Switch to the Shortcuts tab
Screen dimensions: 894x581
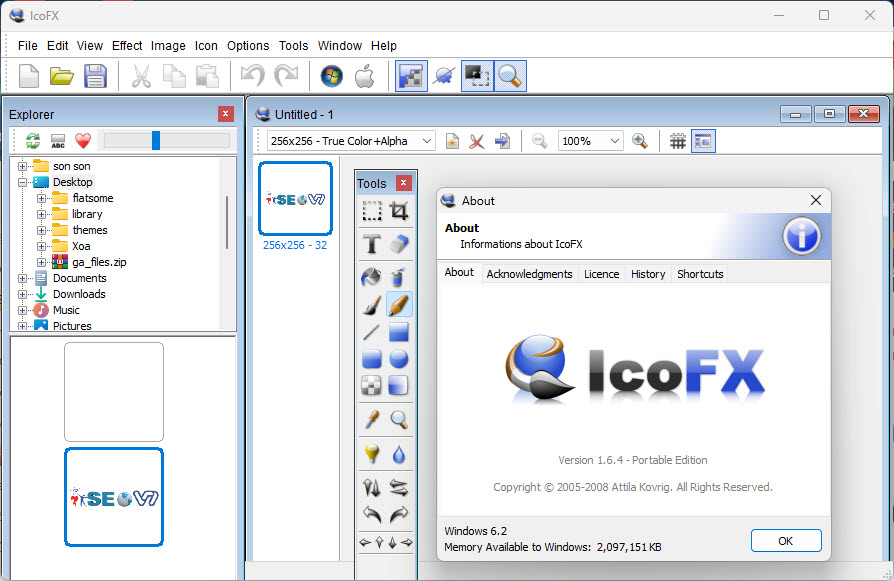pos(700,274)
